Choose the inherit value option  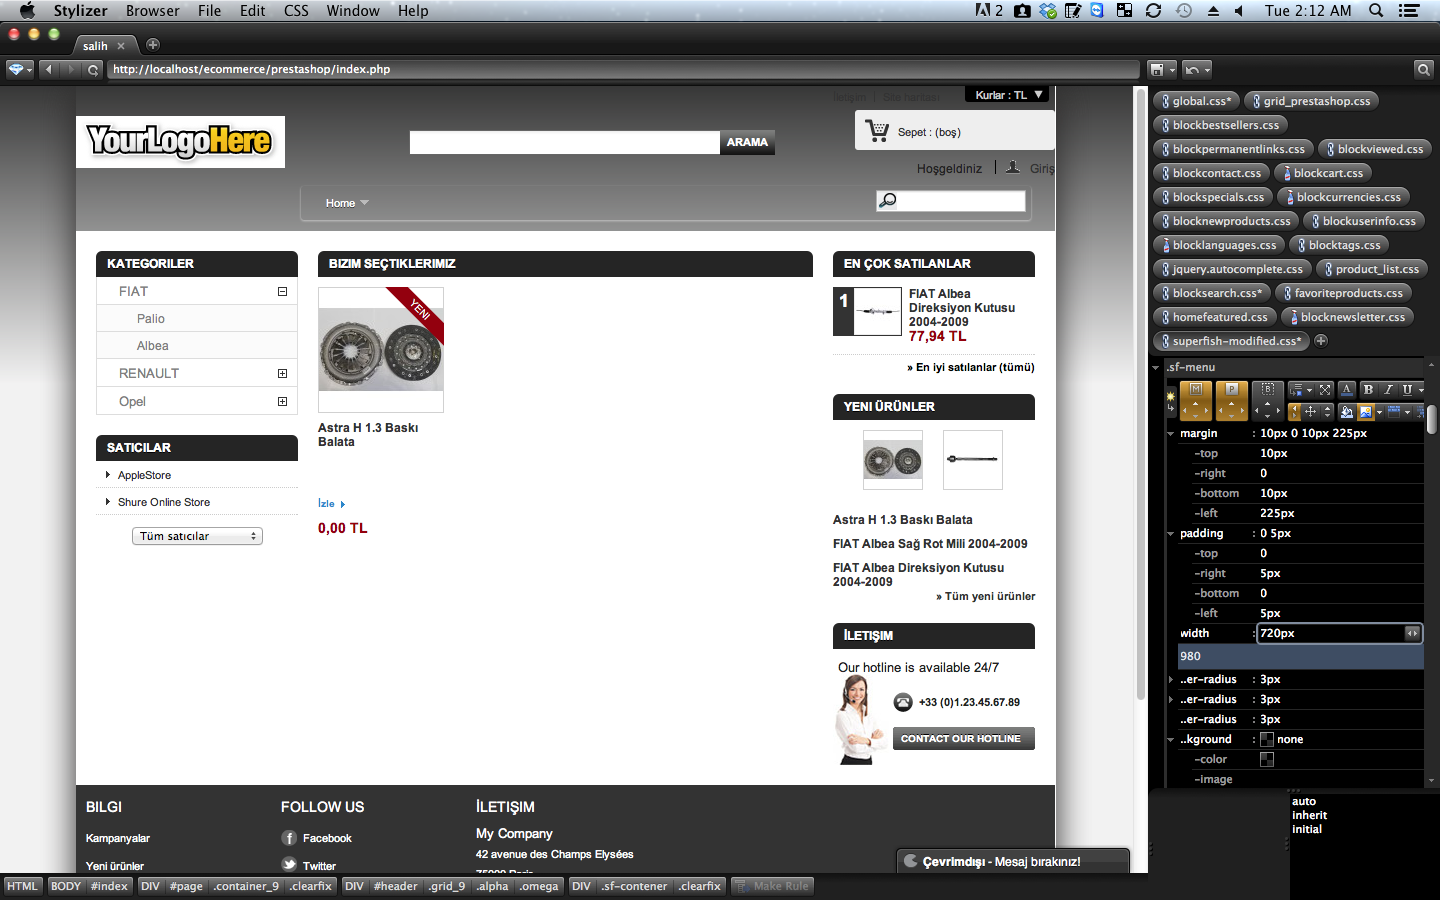click(1309, 815)
